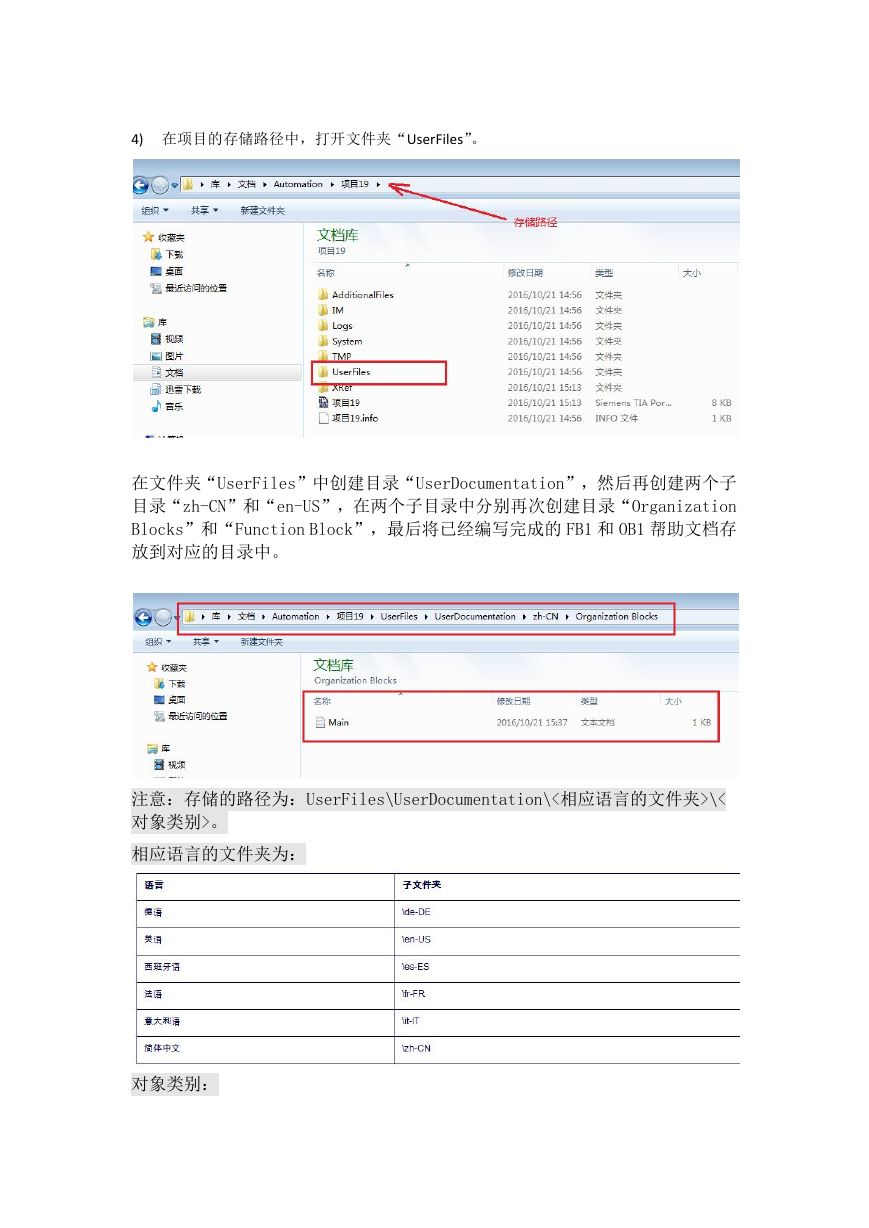Open 视频 in the Organization Blocks window sidebar

pyautogui.click(x=169, y=765)
